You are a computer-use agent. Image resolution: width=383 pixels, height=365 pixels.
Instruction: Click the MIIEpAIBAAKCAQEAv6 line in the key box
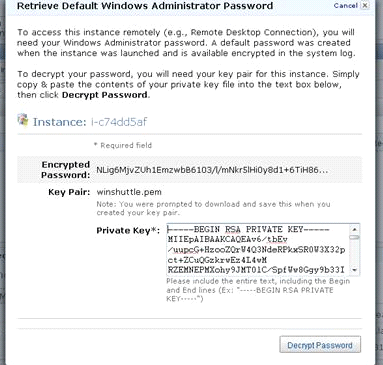(x=228, y=239)
